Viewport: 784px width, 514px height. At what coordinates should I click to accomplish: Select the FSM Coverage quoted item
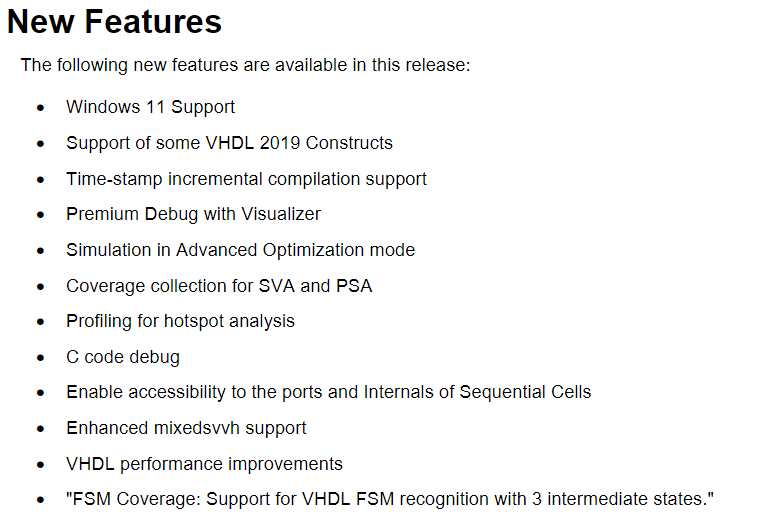[390, 499]
